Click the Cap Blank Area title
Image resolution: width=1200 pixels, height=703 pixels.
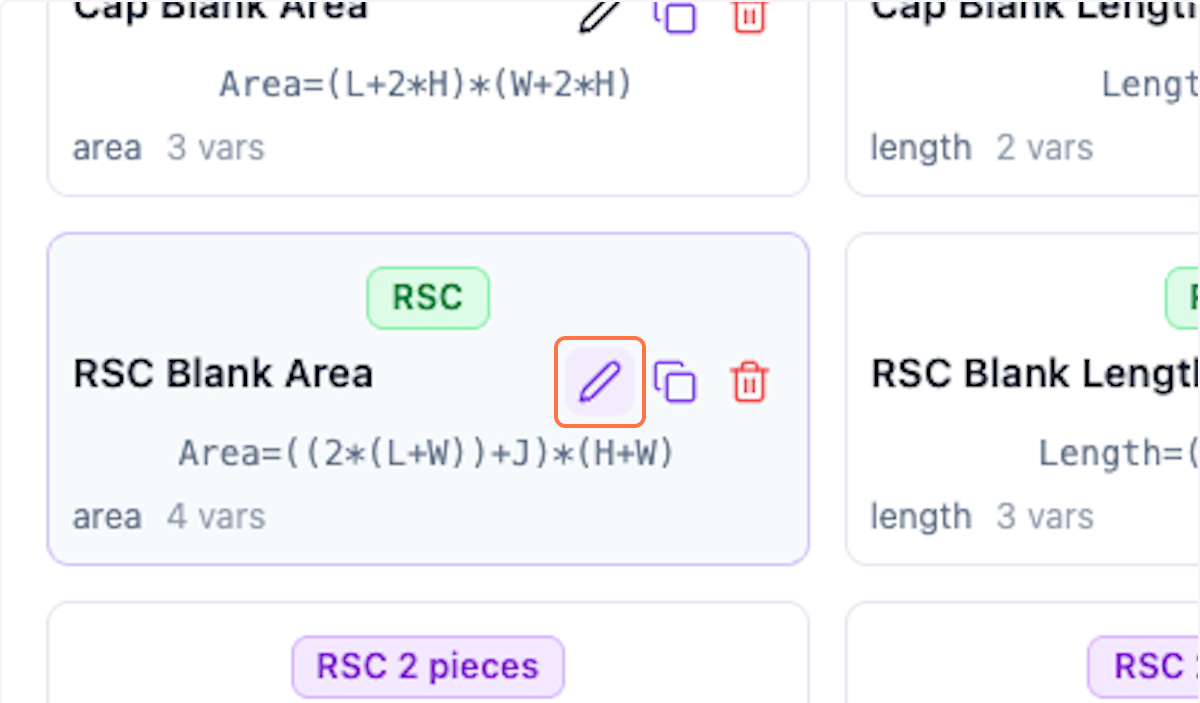coord(218,10)
